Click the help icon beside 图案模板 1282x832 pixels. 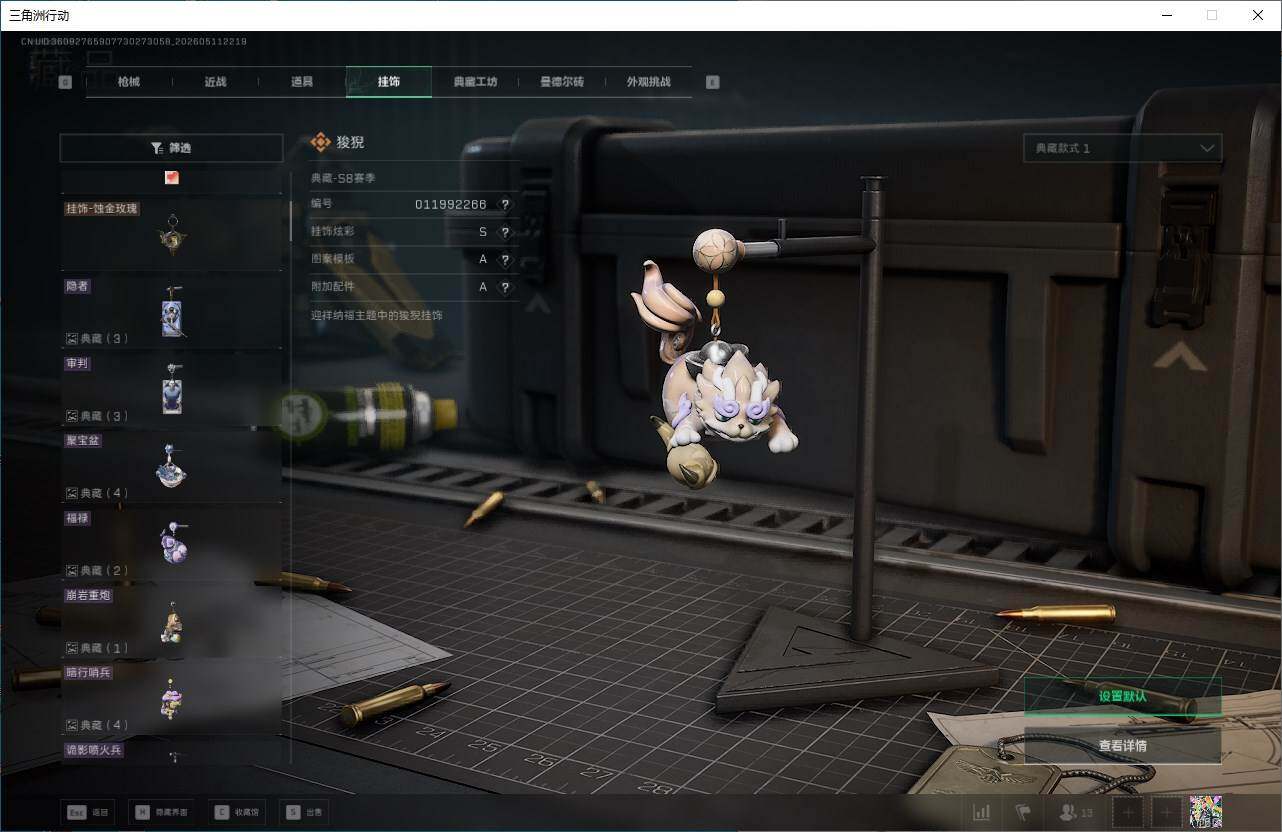[x=505, y=260]
